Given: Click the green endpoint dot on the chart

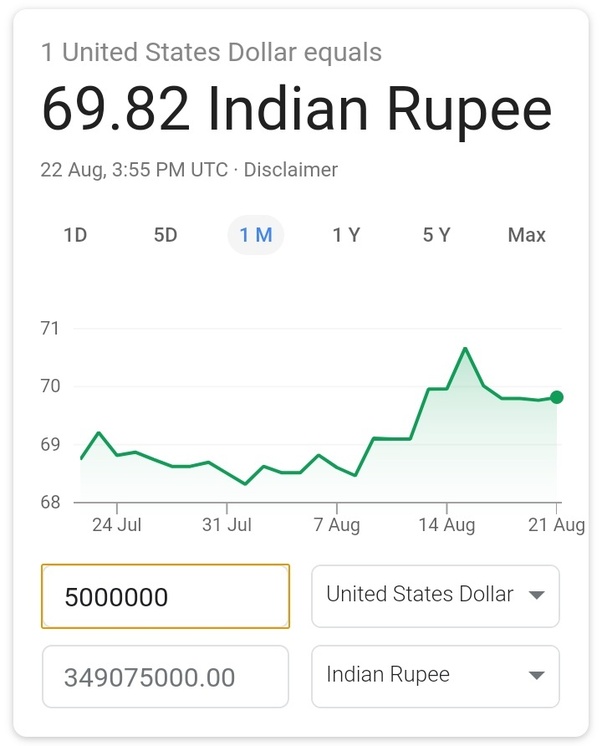Looking at the screenshot, I should (557, 397).
